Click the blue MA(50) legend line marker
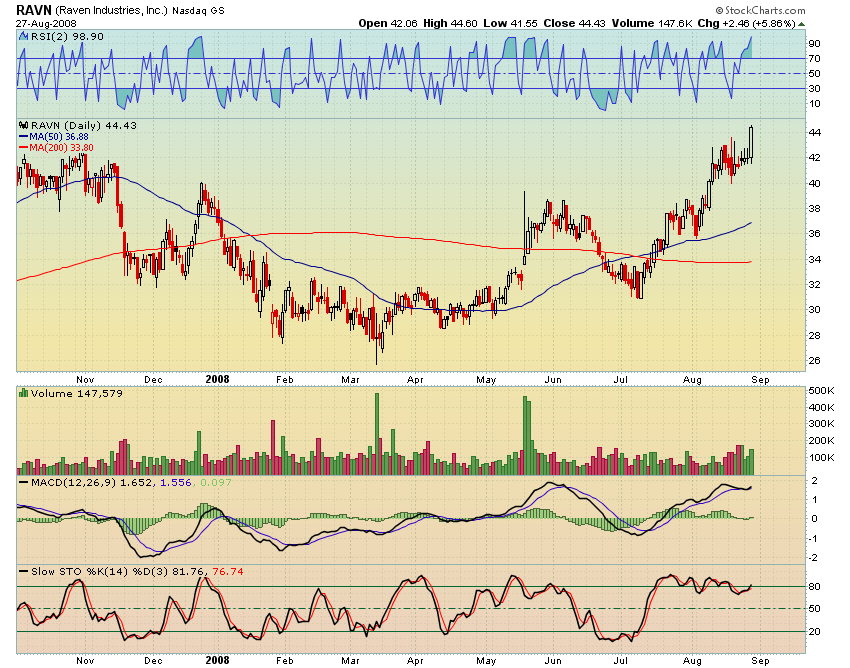 (23, 137)
